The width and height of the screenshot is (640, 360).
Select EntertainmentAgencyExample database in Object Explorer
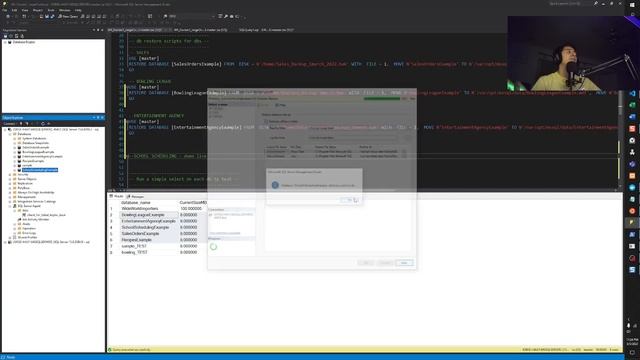pos(42,156)
